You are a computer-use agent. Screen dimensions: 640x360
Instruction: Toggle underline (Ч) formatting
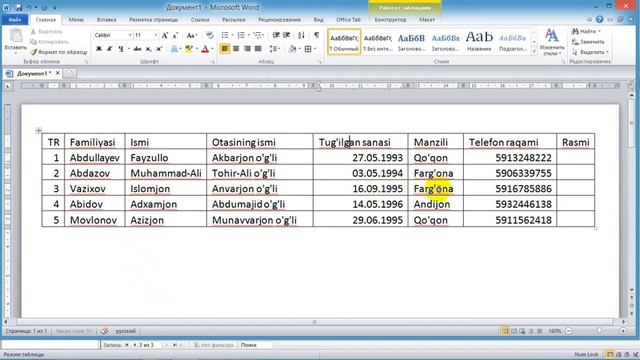[120, 49]
